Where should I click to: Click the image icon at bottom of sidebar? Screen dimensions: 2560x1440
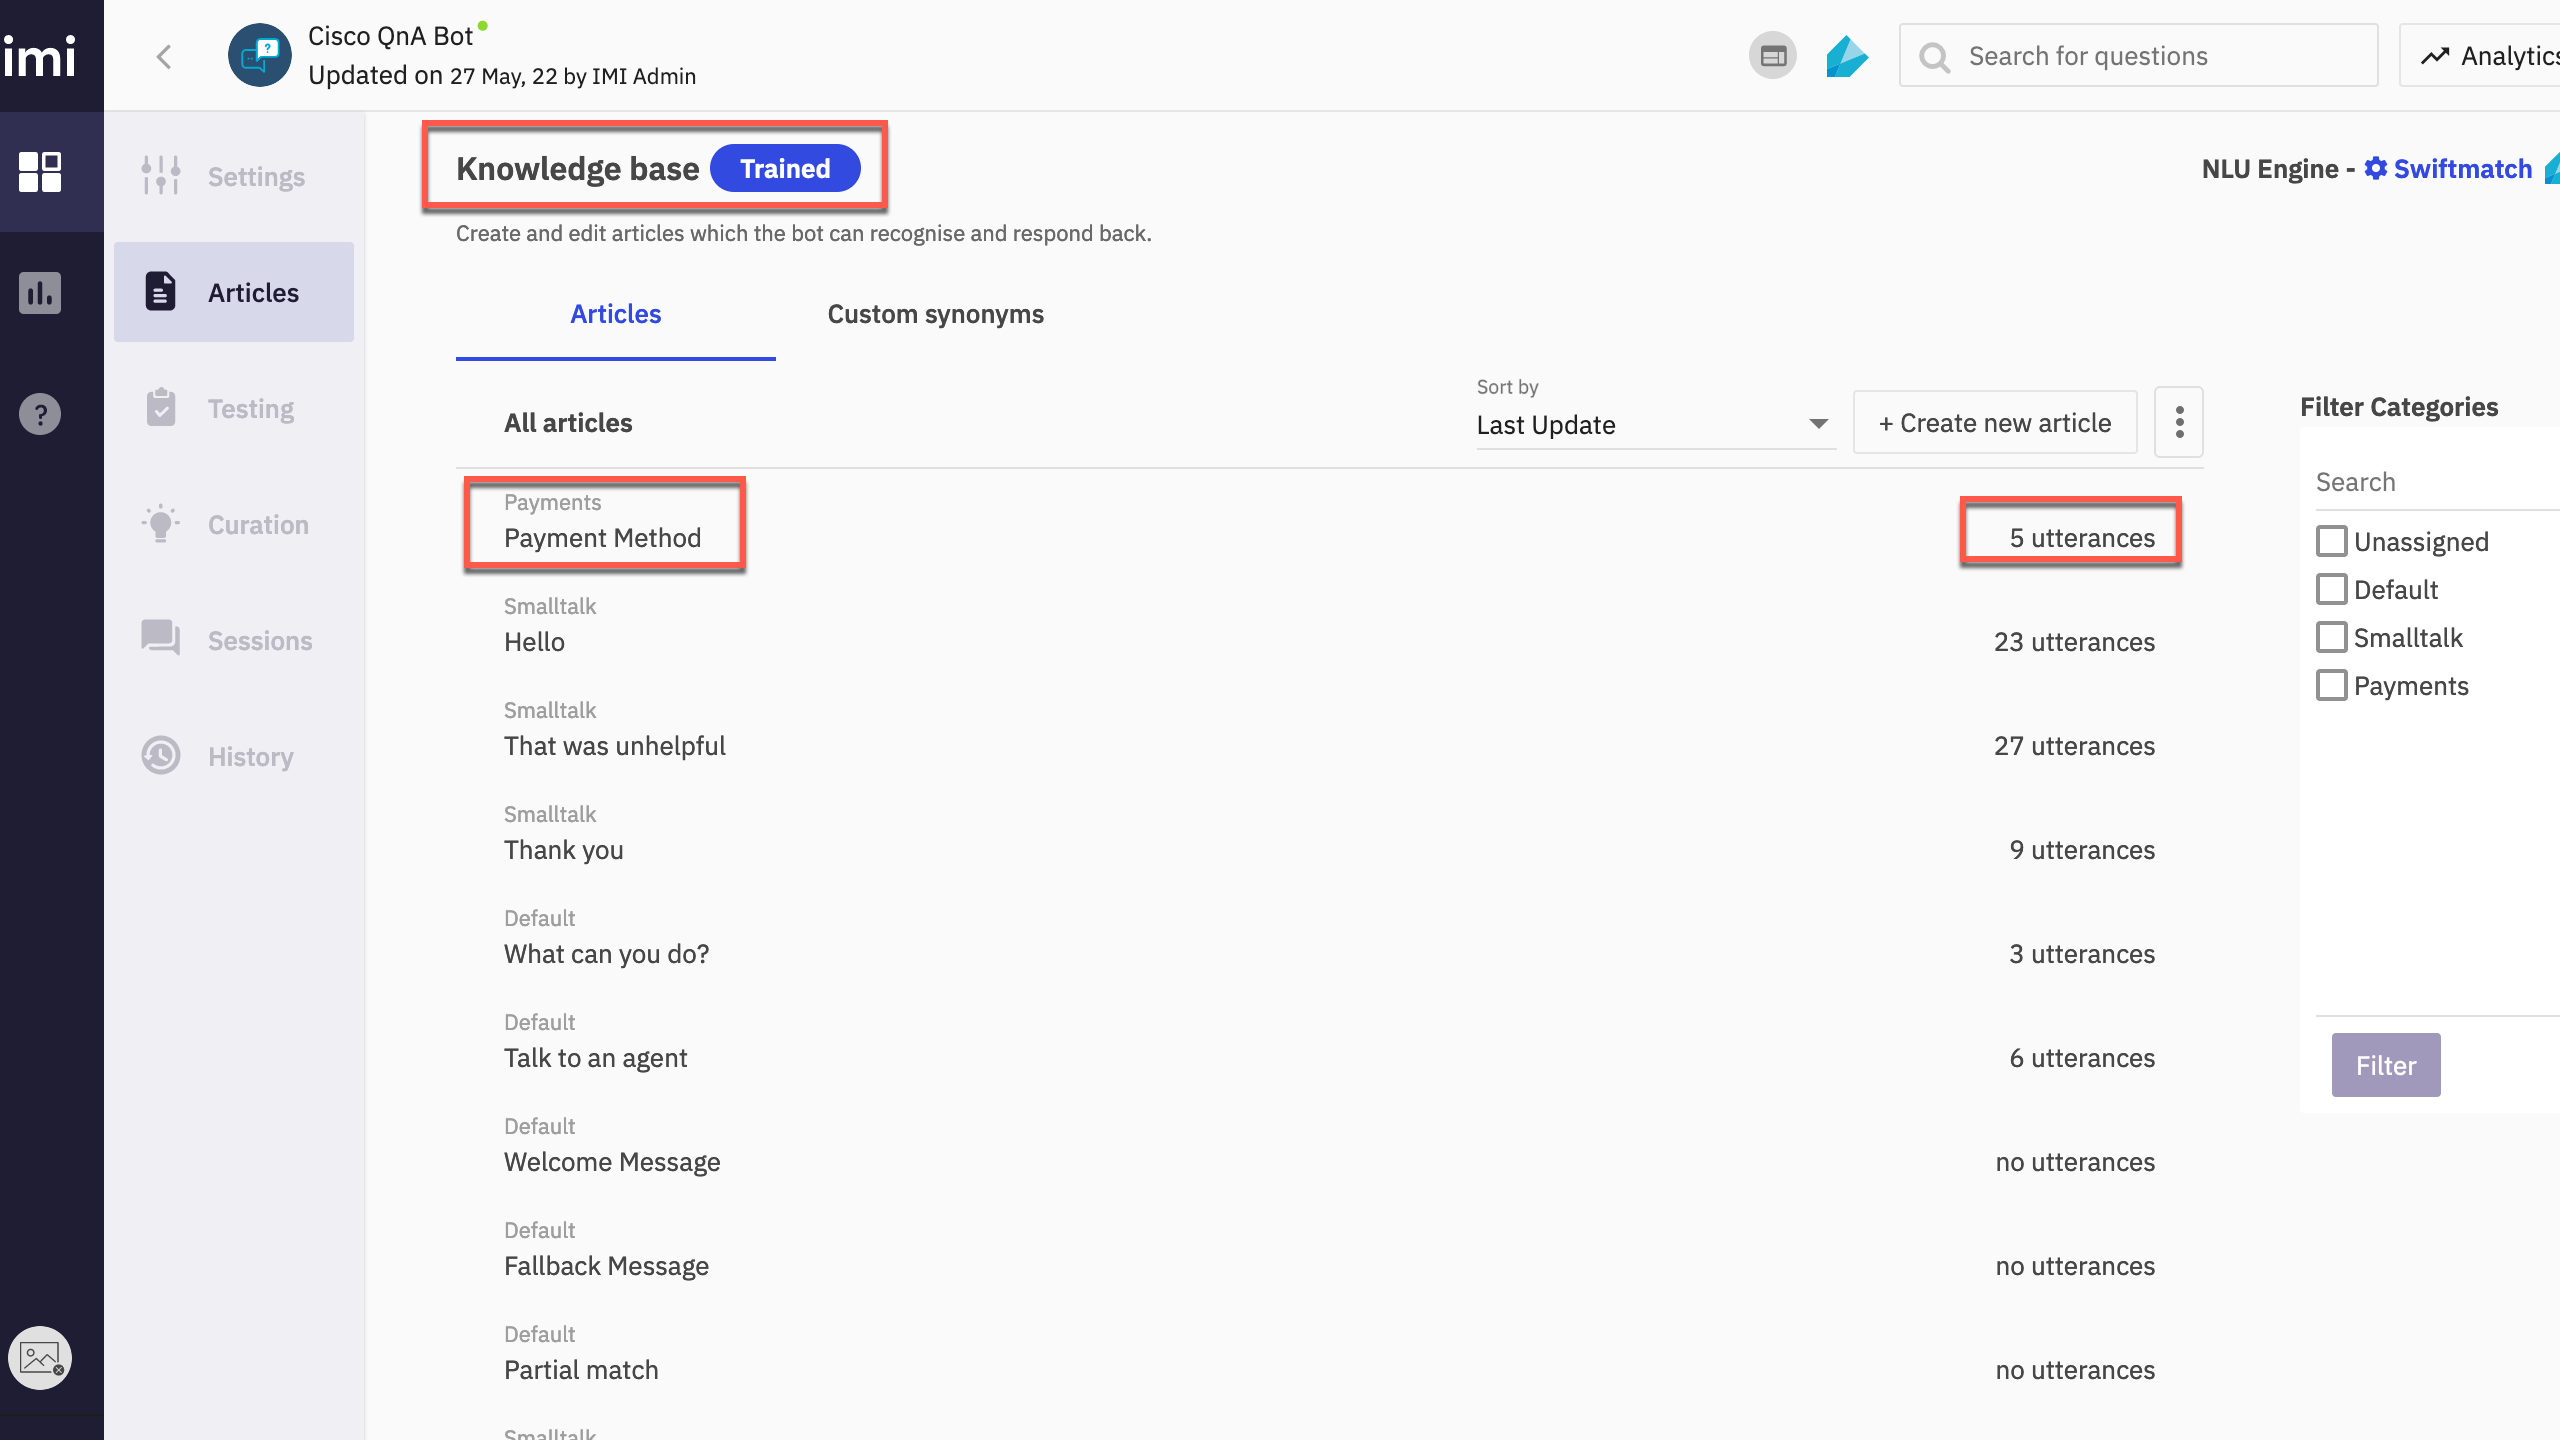40,1358
